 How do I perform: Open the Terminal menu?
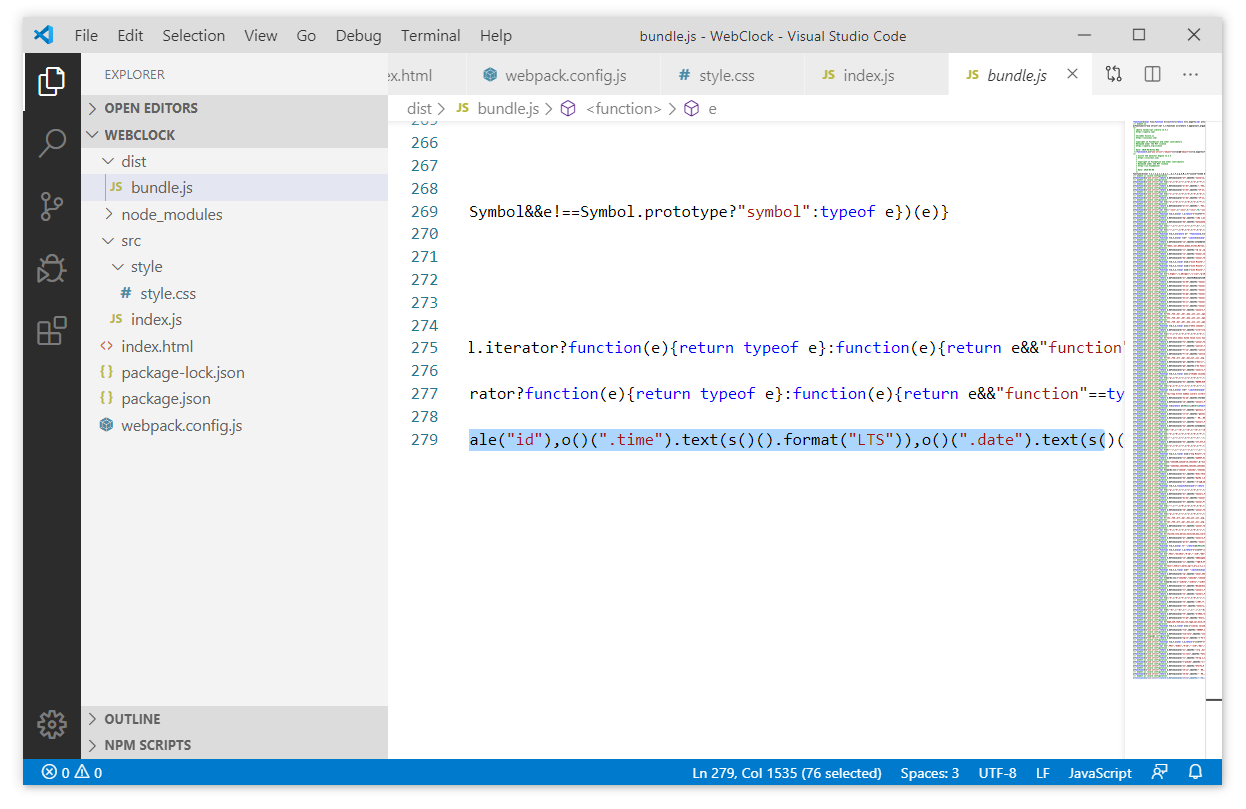pyautogui.click(x=431, y=35)
